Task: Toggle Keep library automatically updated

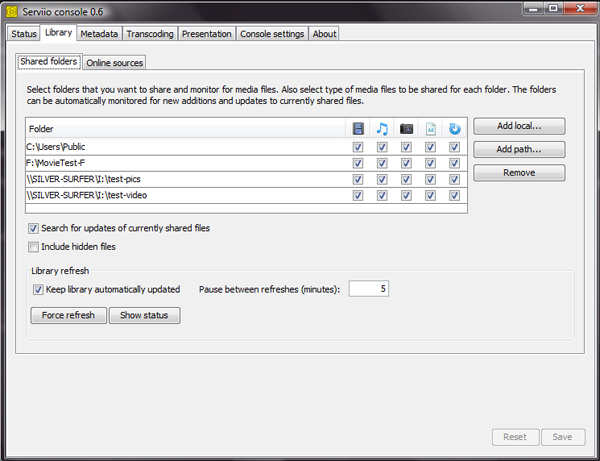Action: point(38,289)
